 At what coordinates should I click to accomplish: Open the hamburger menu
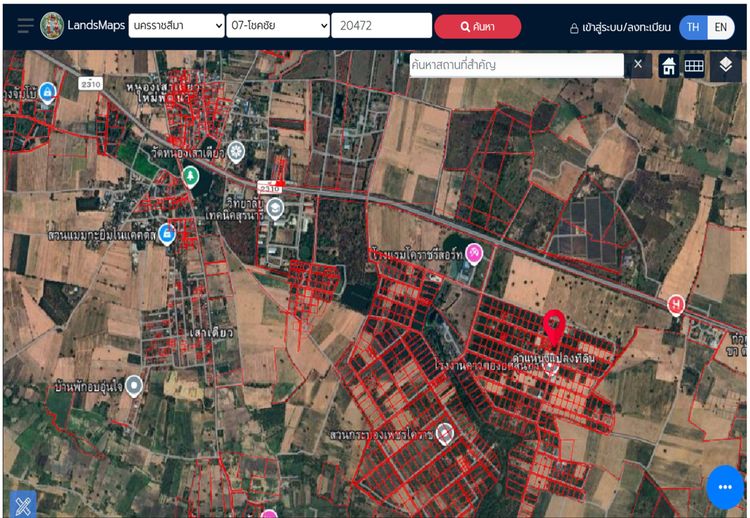click(x=25, y=26)
